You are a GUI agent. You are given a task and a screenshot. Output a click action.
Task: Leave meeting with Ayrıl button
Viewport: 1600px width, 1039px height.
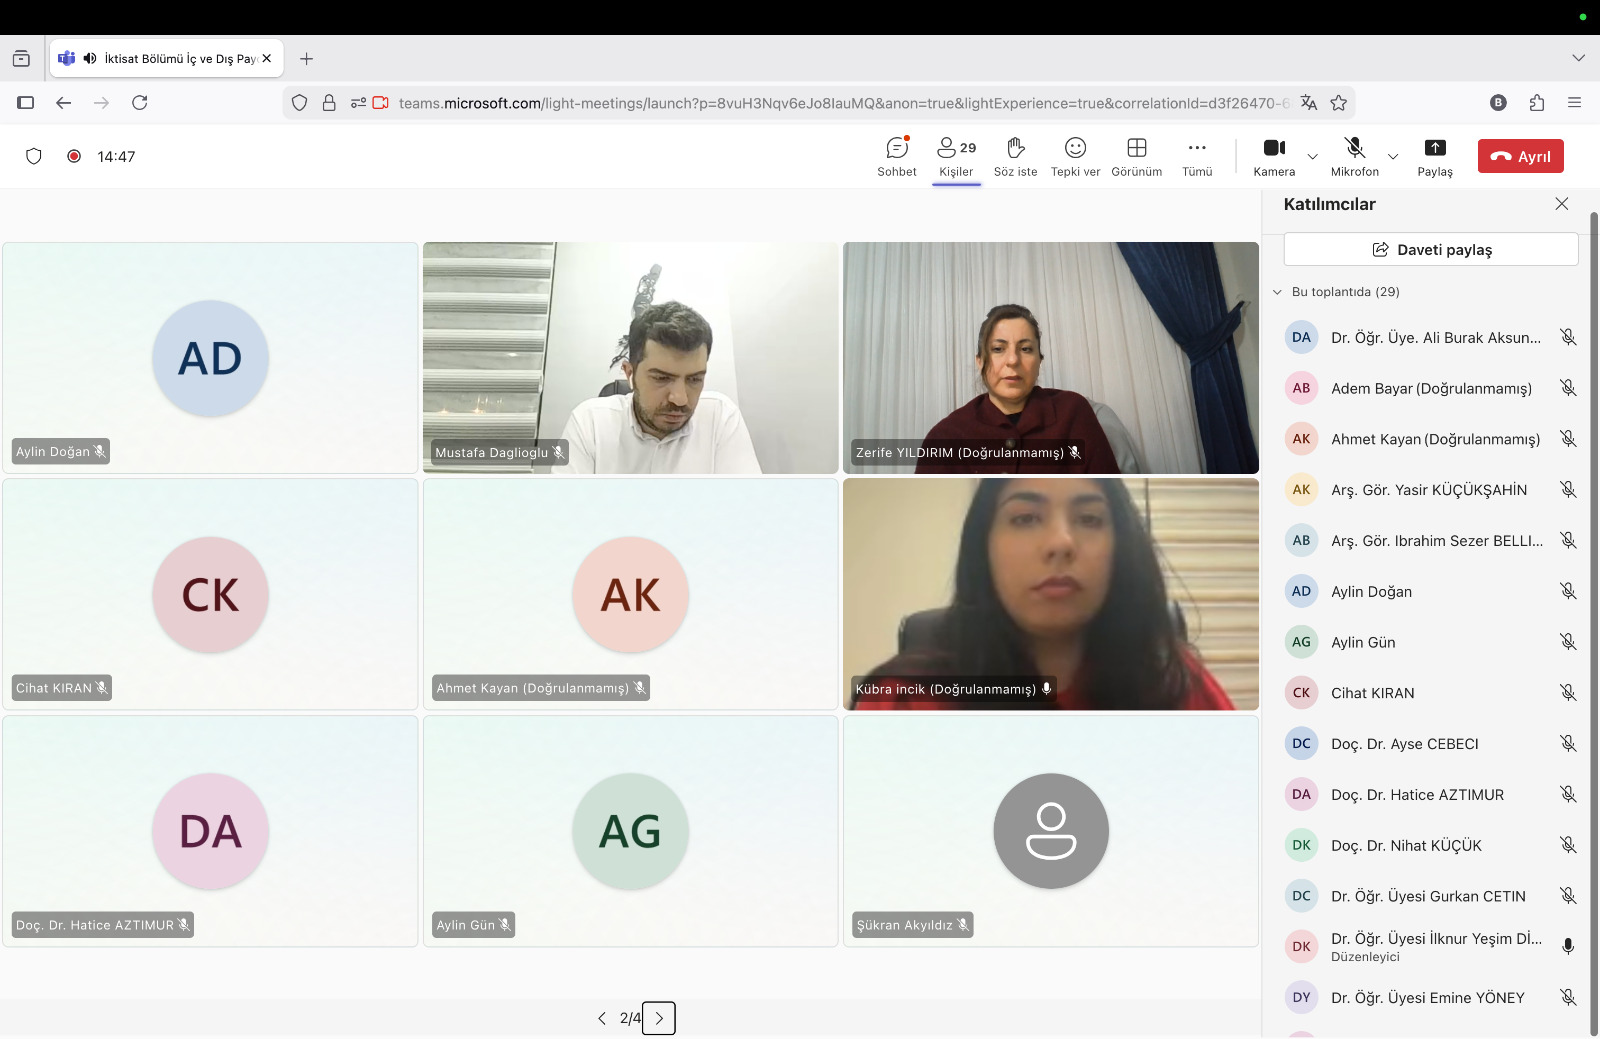(x=1520, y=156)
